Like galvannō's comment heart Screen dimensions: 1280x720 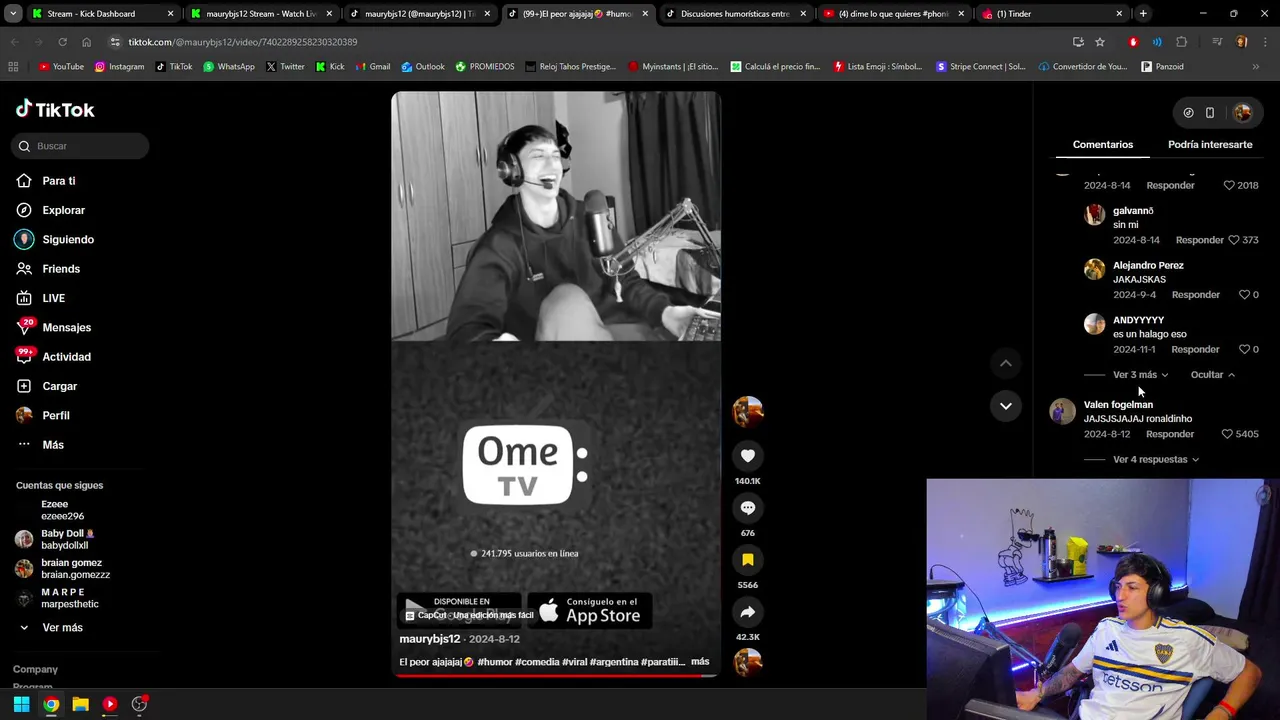[x=1233, y=240]
